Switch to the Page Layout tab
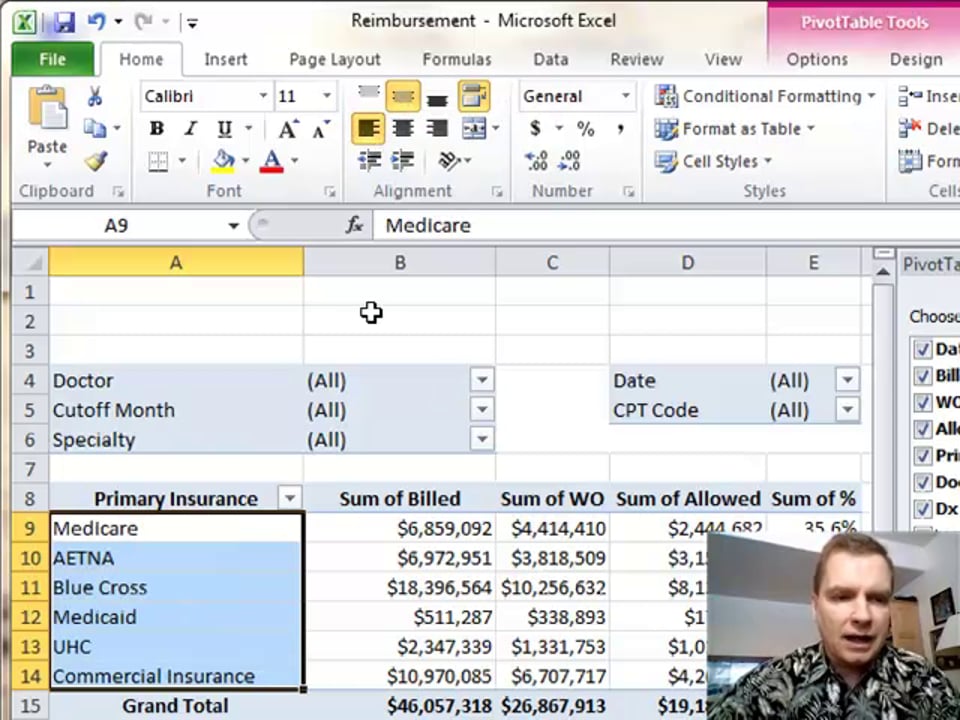The height and width of the screenshot is (720, 960). 335,59
